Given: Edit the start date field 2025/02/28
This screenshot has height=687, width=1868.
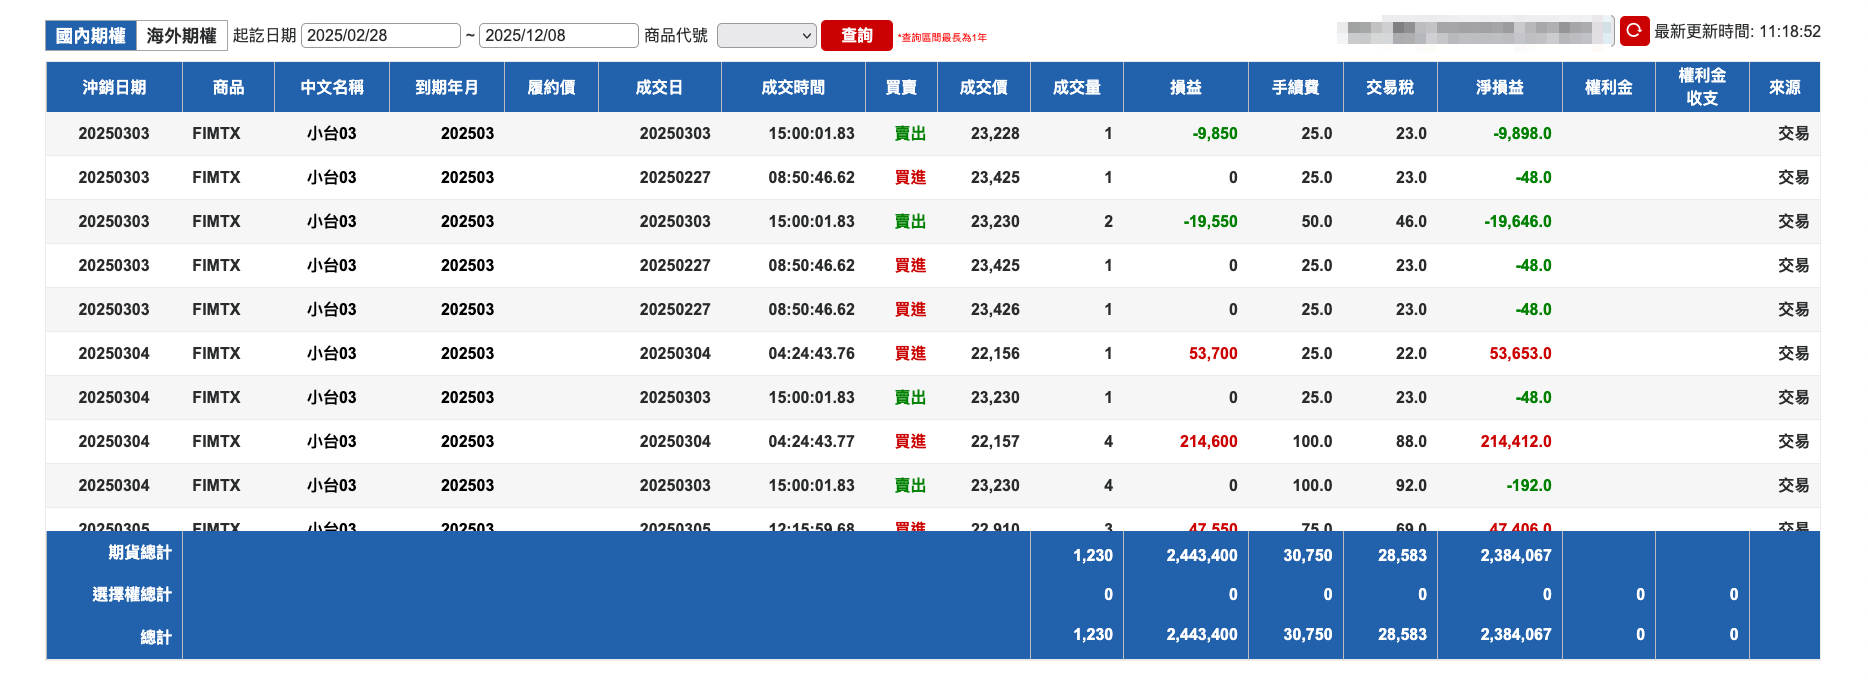Looking at the screenshot, I should [x=380, y=35].
